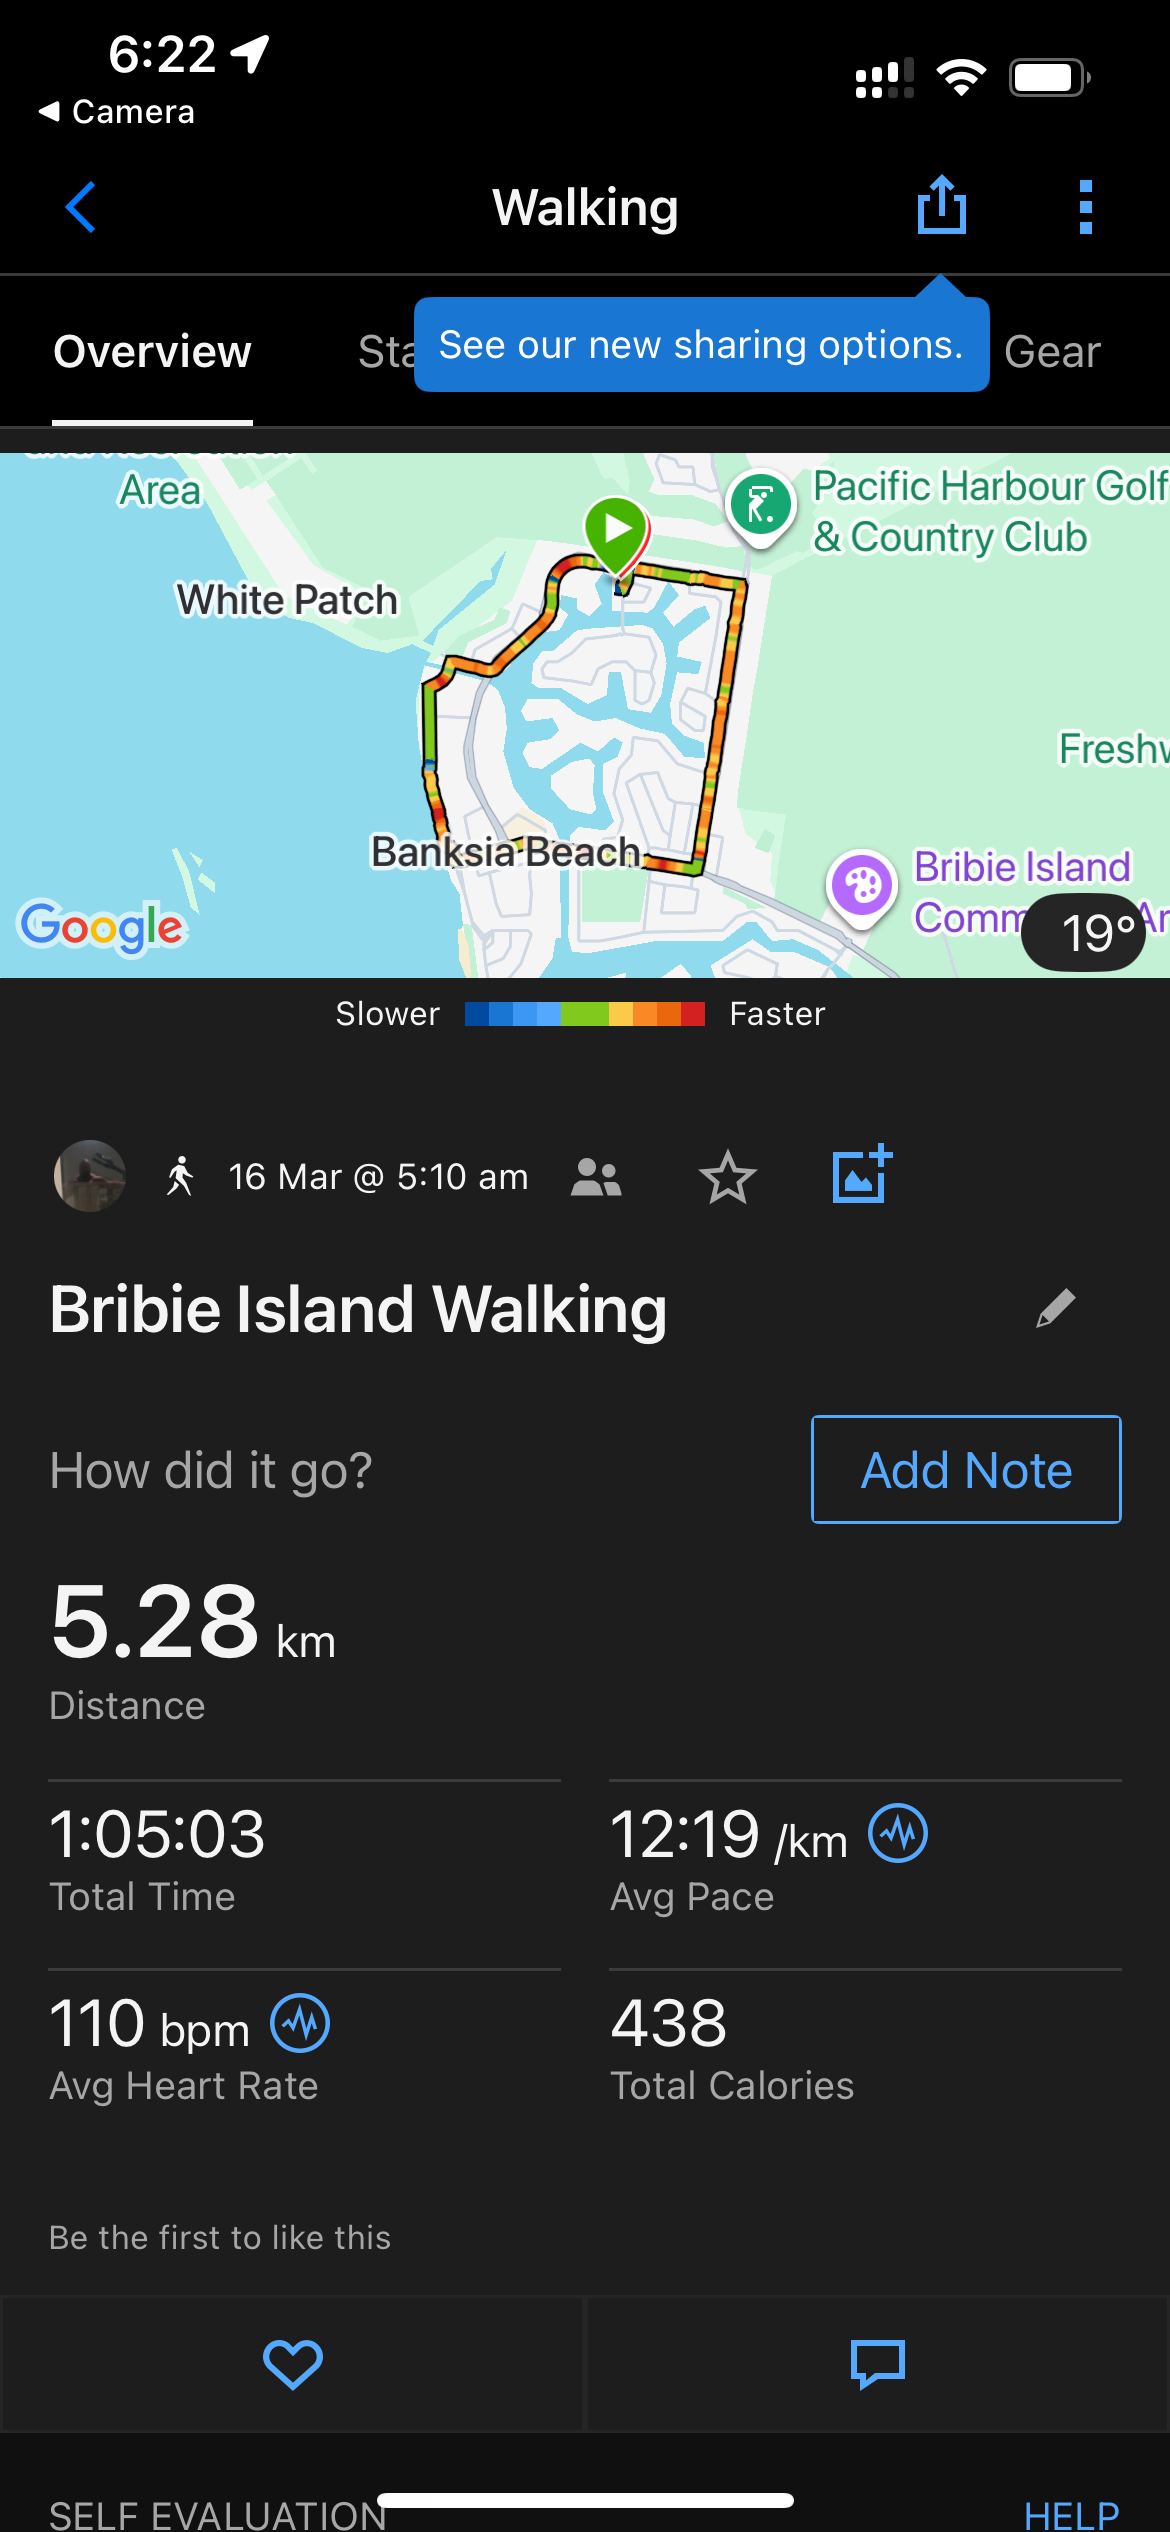Tap the Avg Heart Rate insight icon
1170x2532 pixels.
pyautogui.click(x=300, y=2023)
